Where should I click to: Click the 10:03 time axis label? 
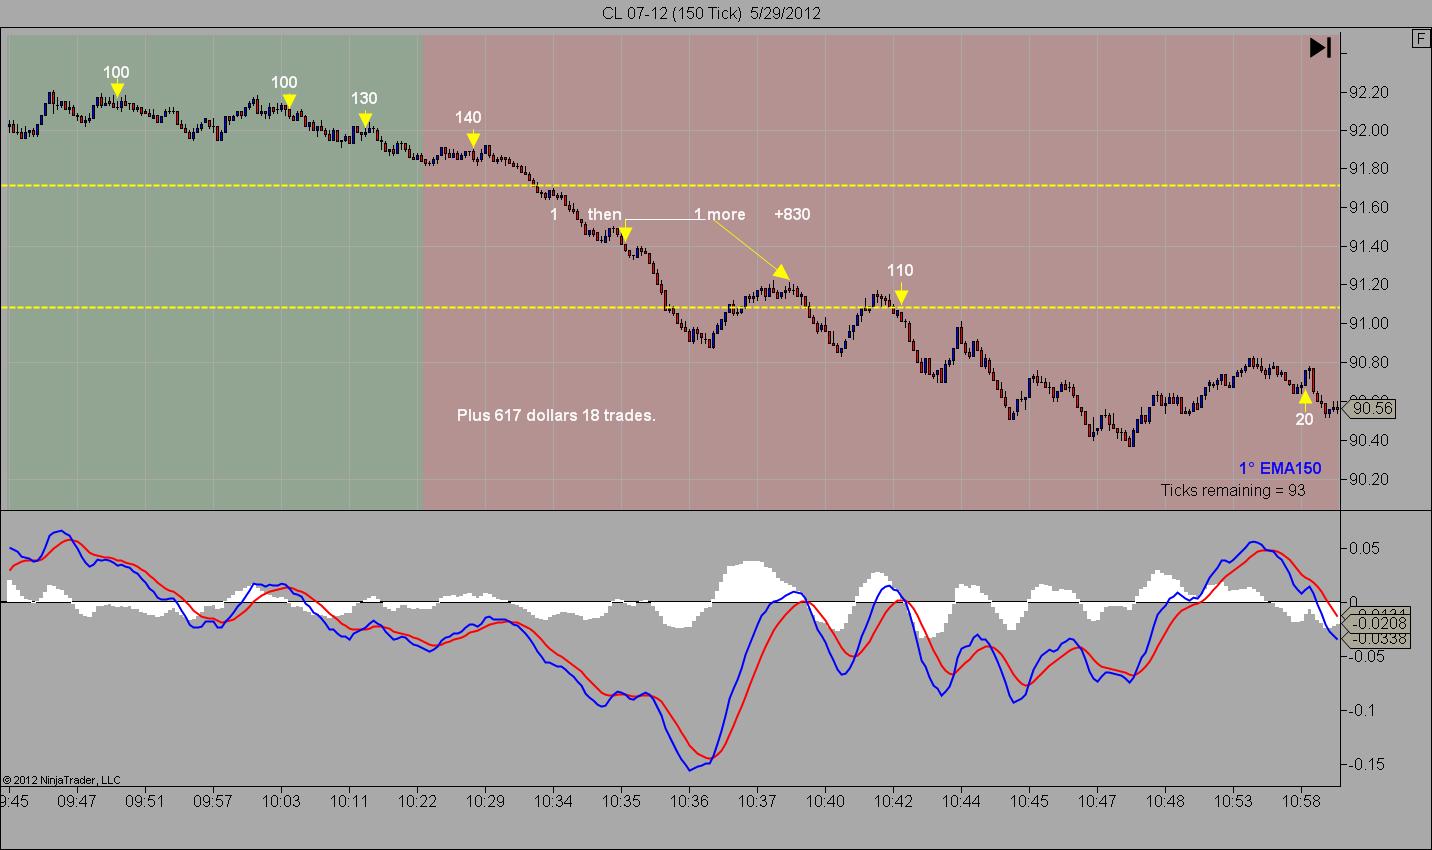(281, 801)
